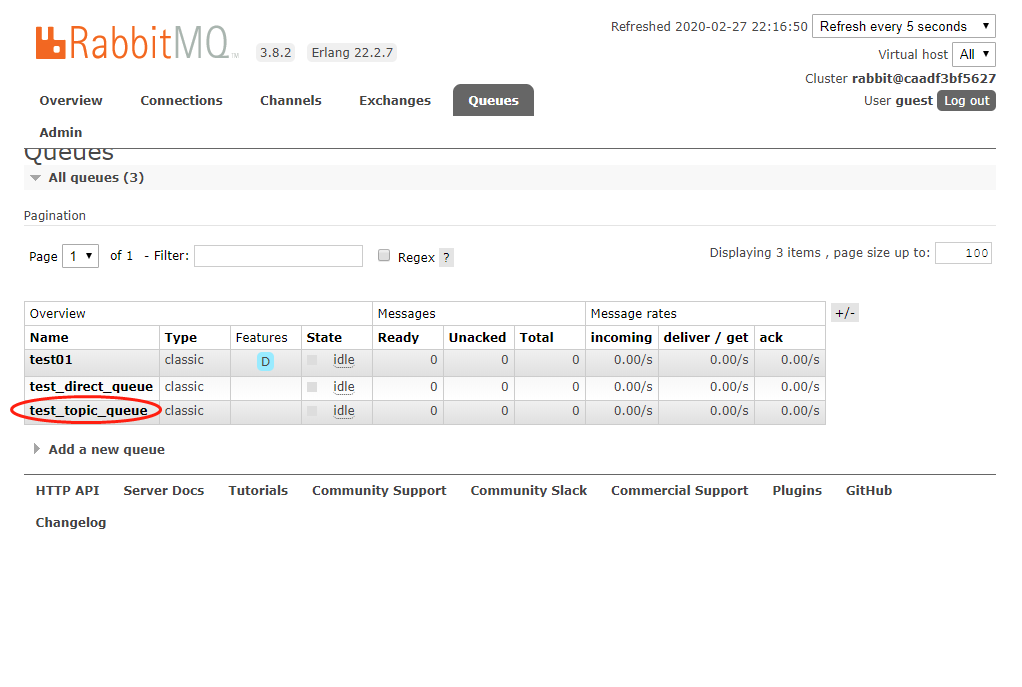Click the D durable feature badge for test01

click(x=265, y=361)
